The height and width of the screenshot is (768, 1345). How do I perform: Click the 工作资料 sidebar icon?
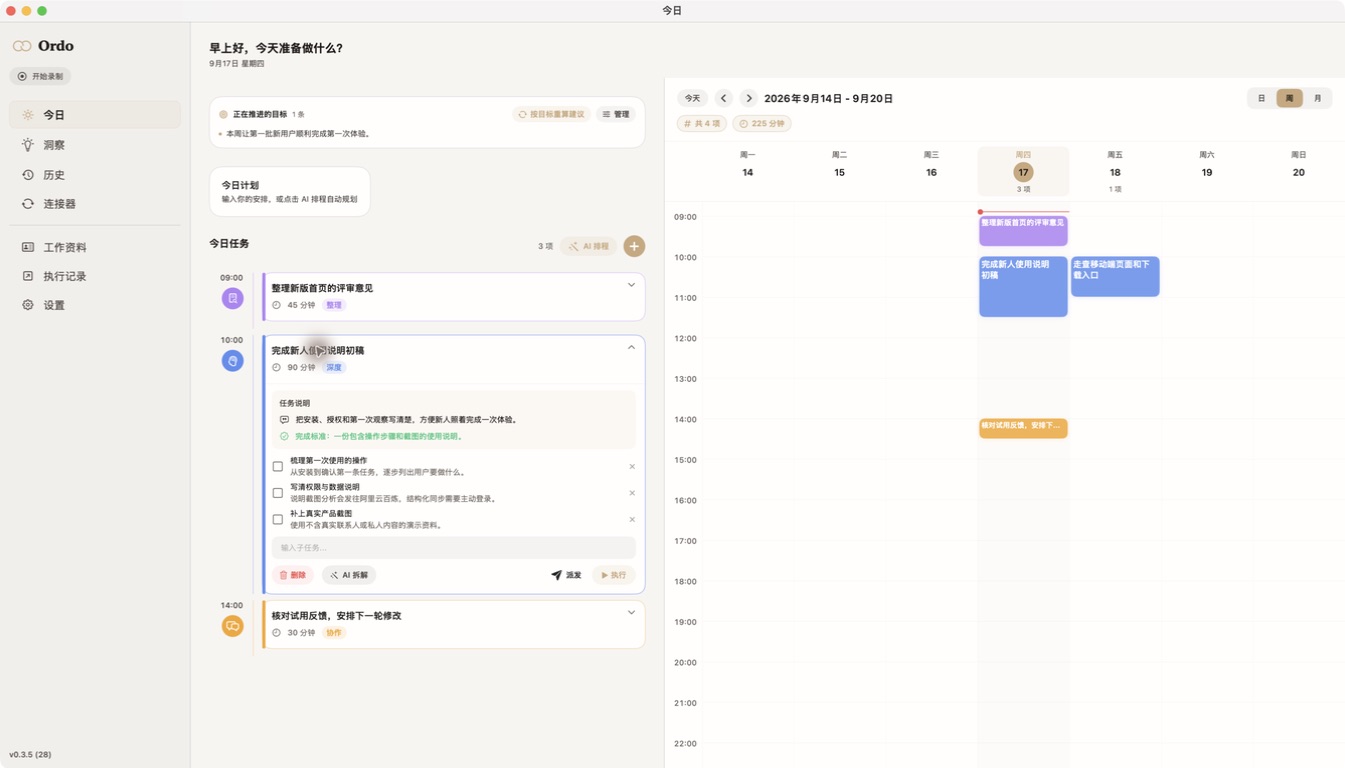(x=28, y=247)
